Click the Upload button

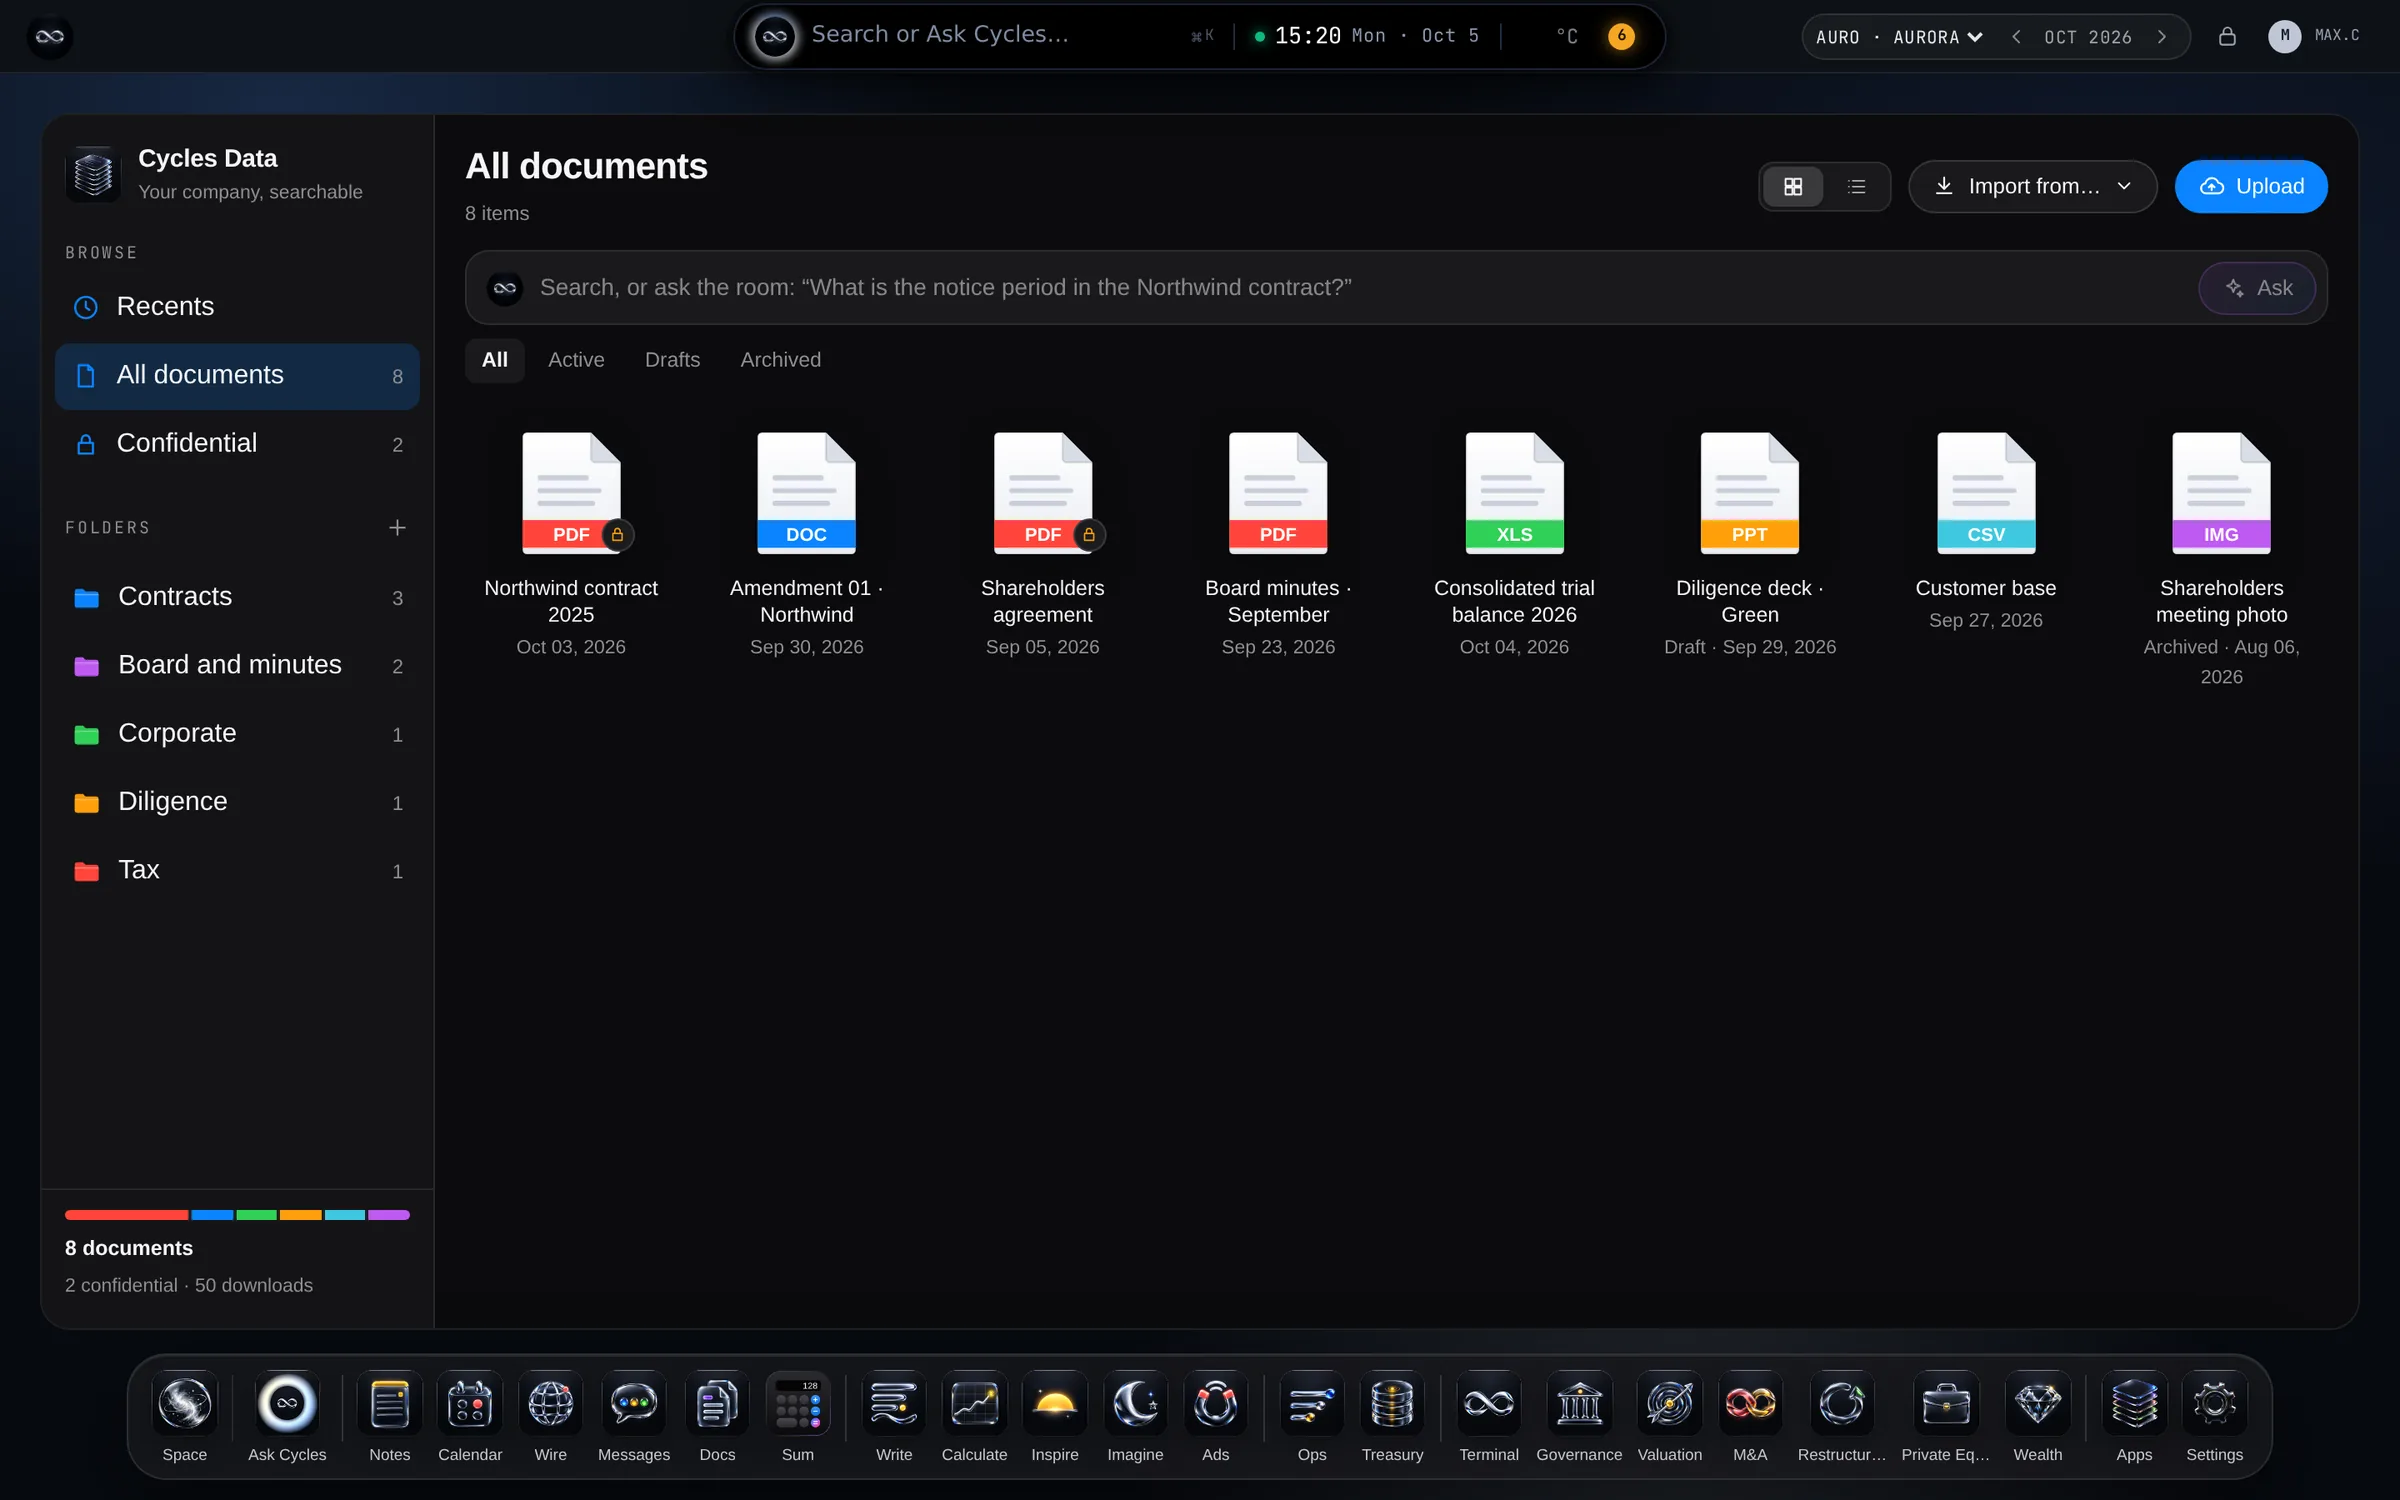tap(2250, 187)
